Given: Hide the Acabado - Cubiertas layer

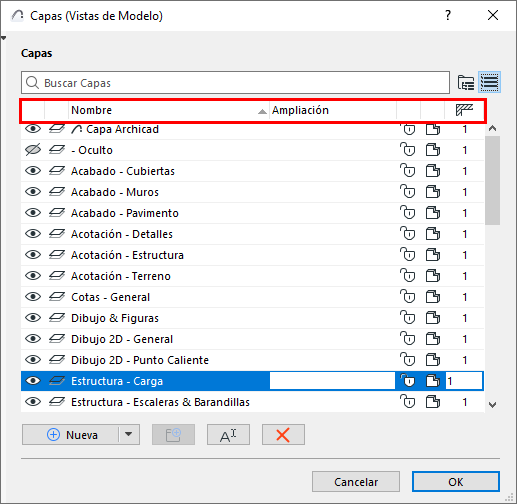Looking at the screenshot, I should coord(33,171).
